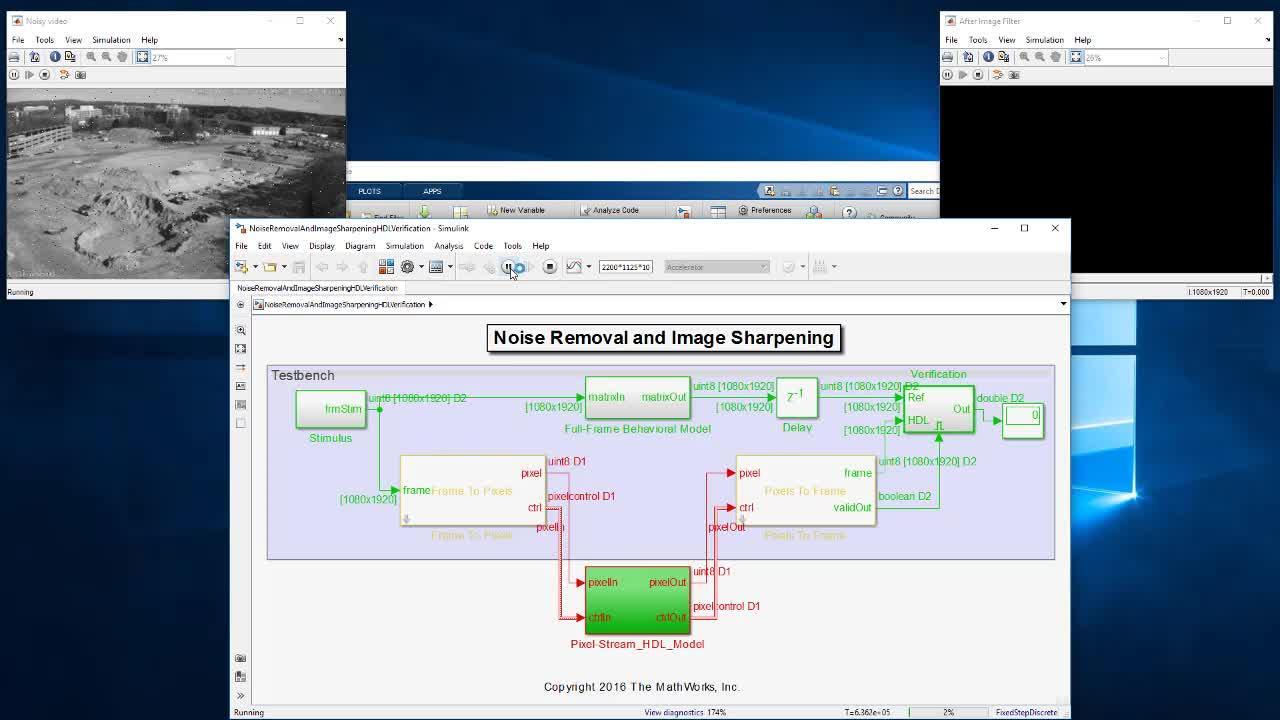The image size is (1280, 720).
Task: Toggle the checkbox area icon in Simulink palette
Action: click(240, 423)
